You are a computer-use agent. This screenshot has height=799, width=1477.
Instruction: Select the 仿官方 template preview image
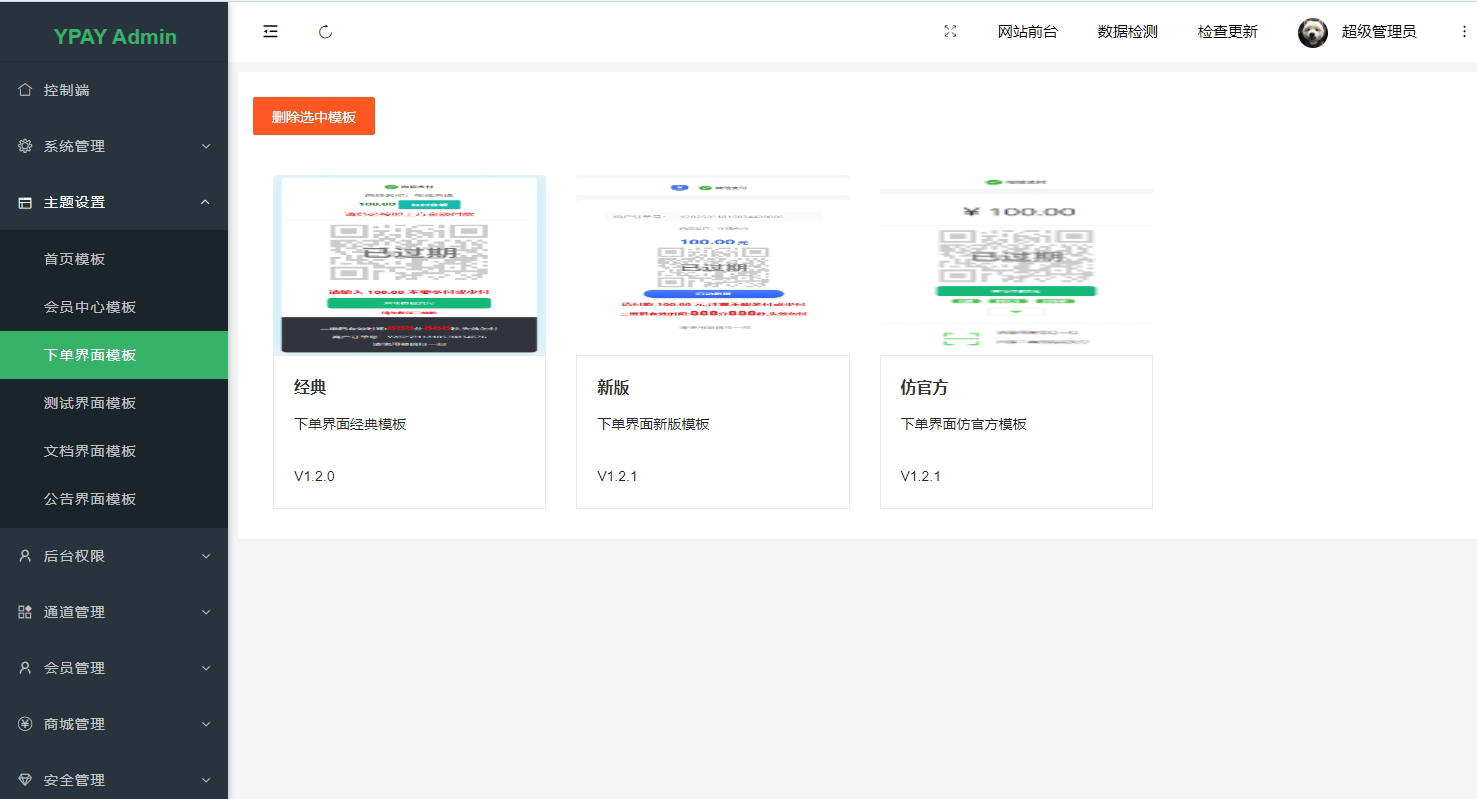1016,265
